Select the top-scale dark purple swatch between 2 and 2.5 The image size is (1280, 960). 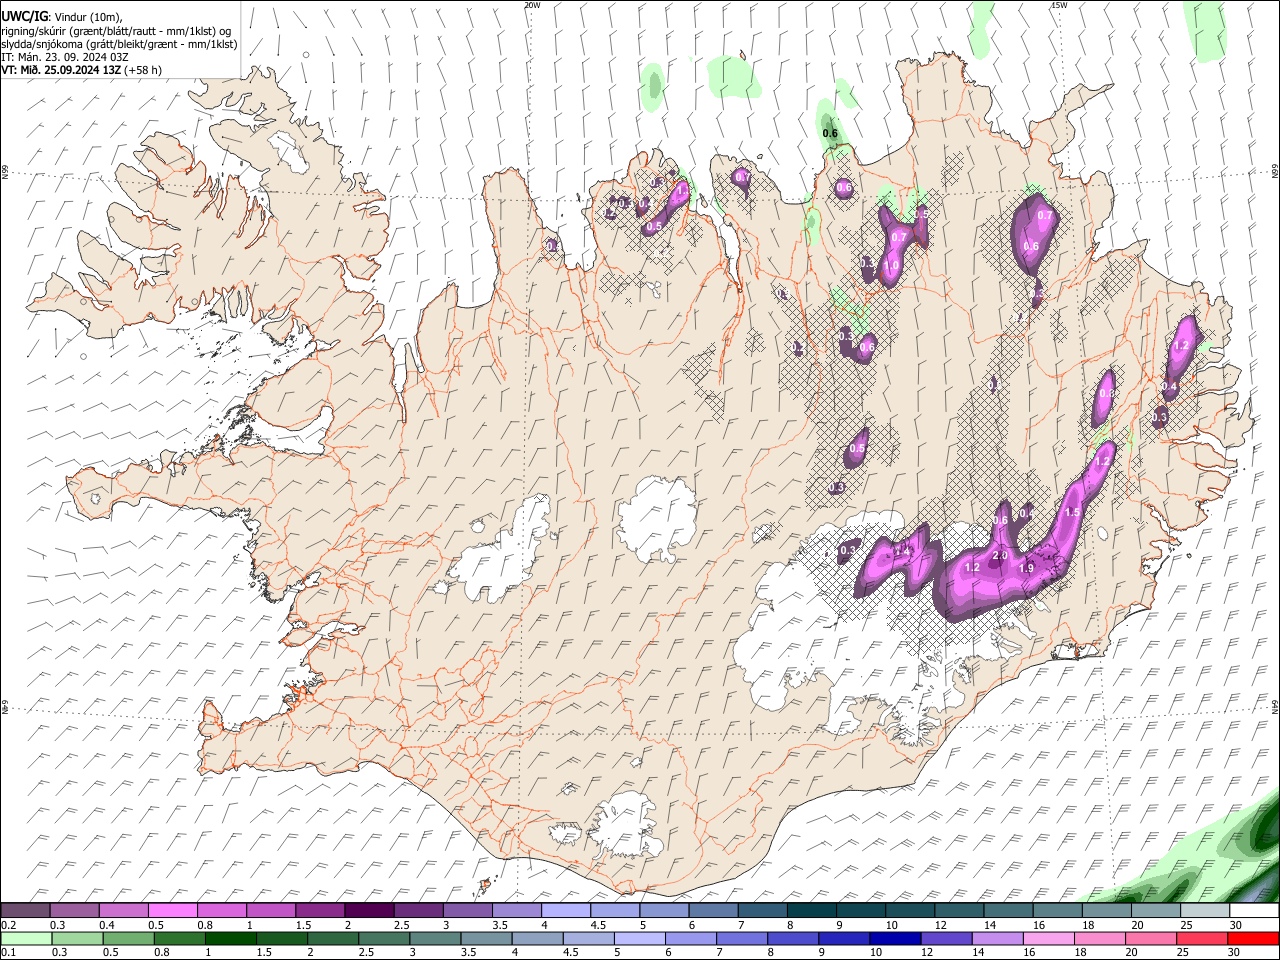(369, 911)
